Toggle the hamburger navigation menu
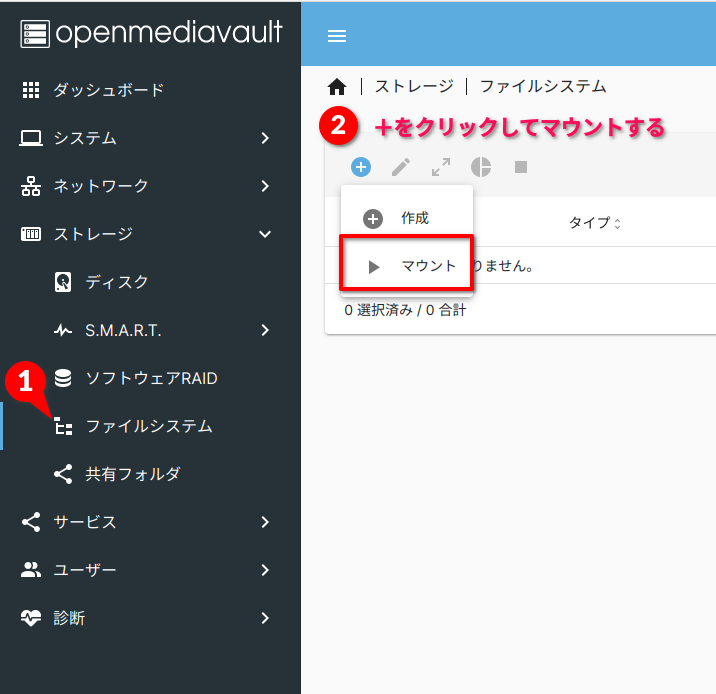Screen dimensions: 716x694 pos(337,36)
